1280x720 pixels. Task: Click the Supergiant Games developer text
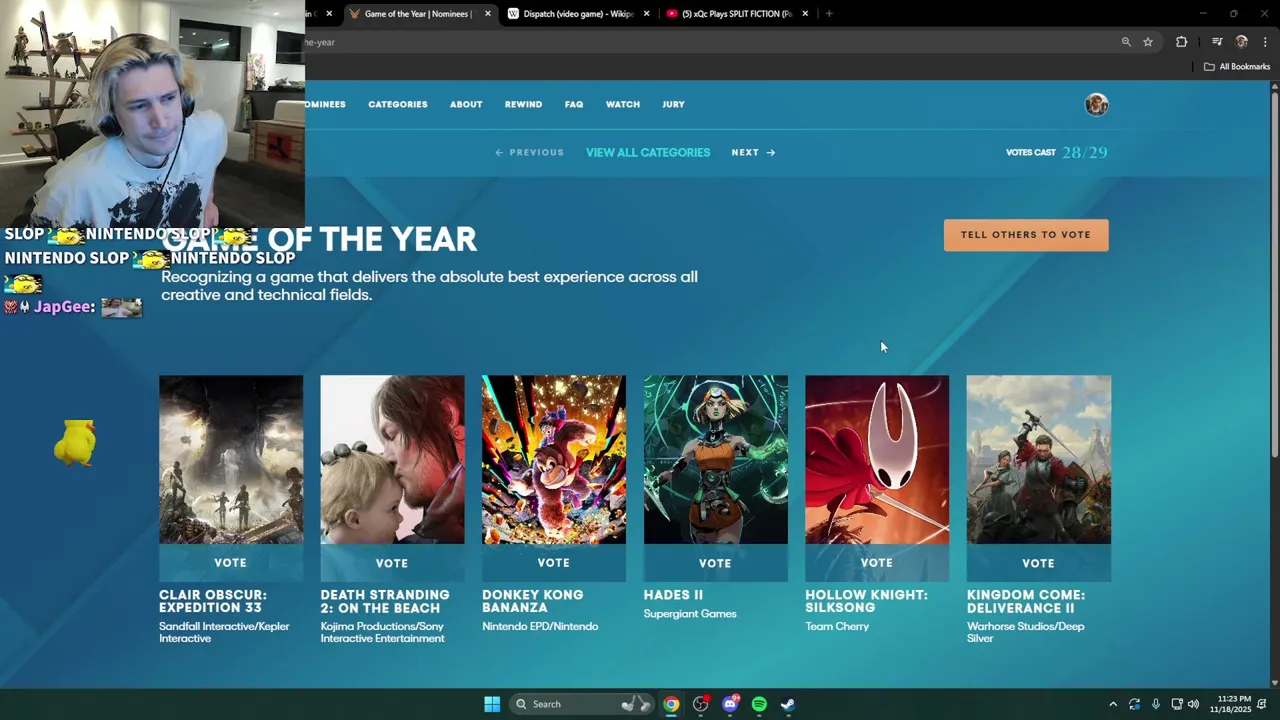[x=690, y=614]
